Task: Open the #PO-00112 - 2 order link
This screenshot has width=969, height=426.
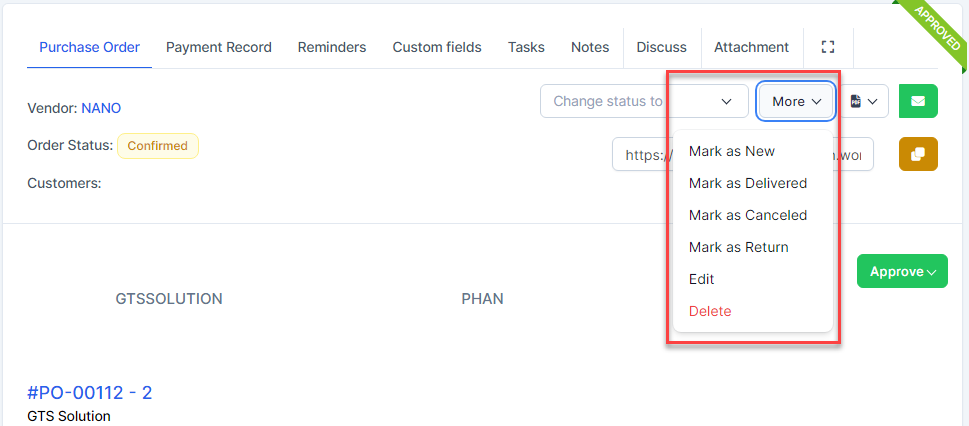Action: click(x=90, y=392)
